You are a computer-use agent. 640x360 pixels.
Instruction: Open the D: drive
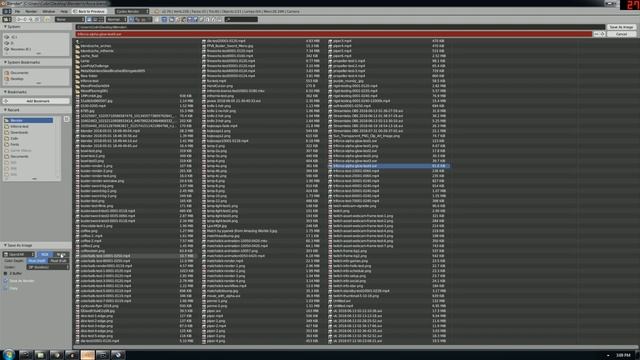(12, 43)
